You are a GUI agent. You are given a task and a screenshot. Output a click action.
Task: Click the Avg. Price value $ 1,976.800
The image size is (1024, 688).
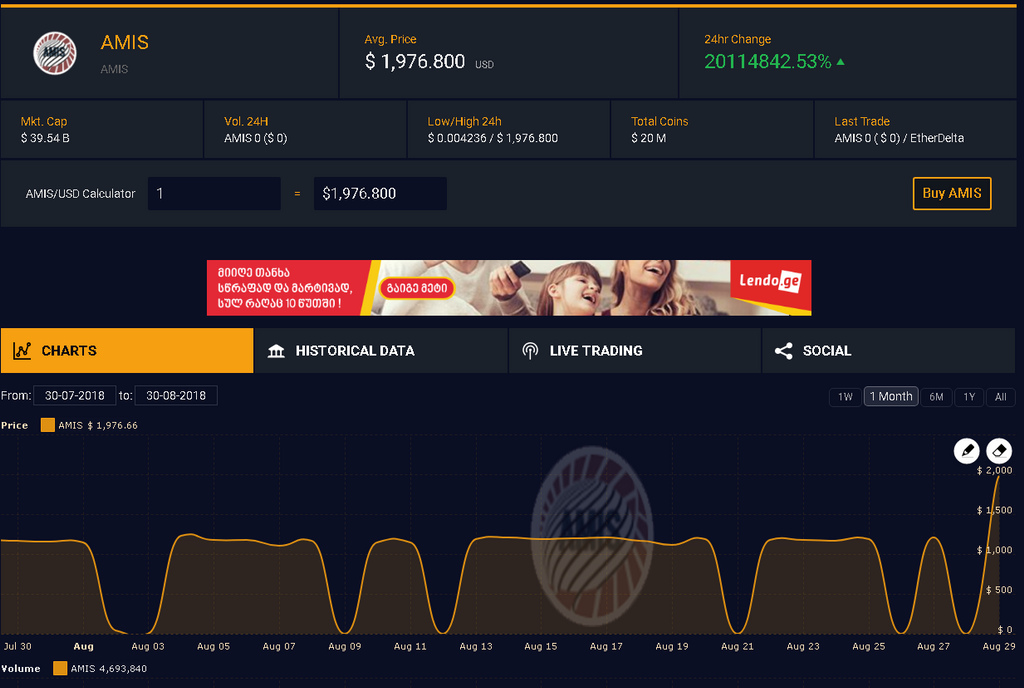(415, 61)
